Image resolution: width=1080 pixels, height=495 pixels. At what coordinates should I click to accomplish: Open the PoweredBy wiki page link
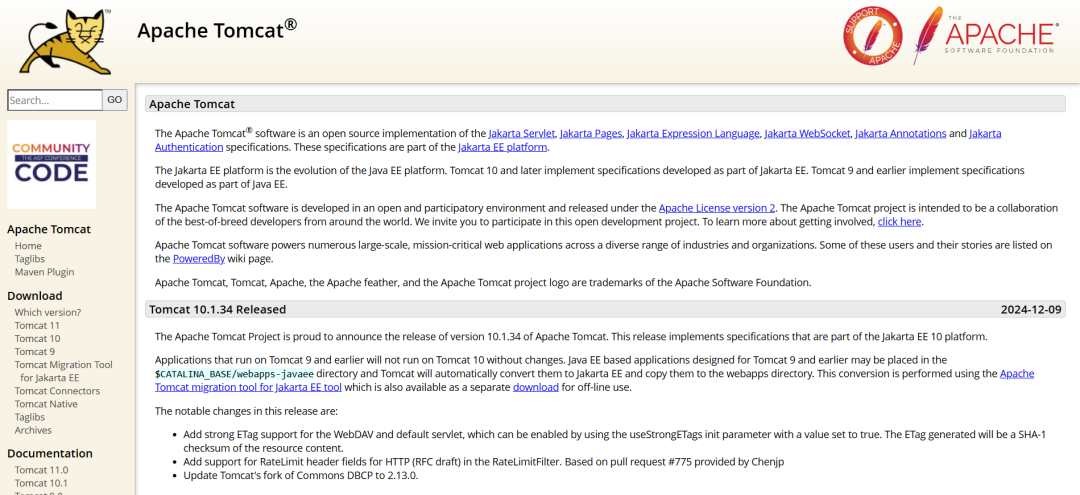pos(197,259)
